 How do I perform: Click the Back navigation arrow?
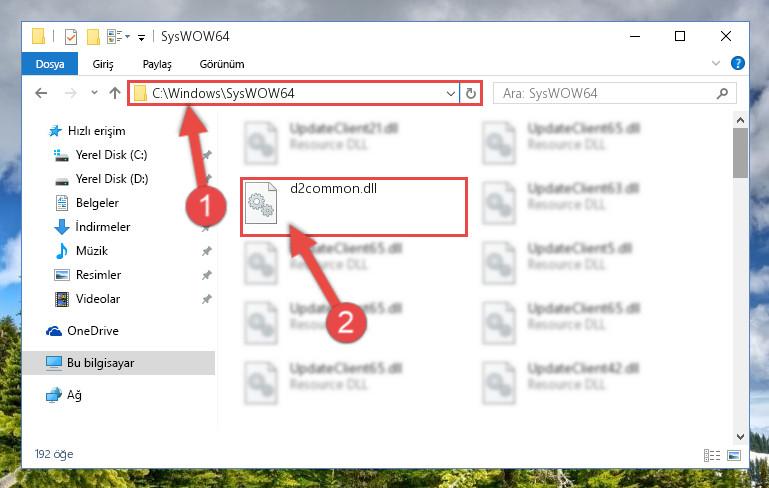point(41,93)
